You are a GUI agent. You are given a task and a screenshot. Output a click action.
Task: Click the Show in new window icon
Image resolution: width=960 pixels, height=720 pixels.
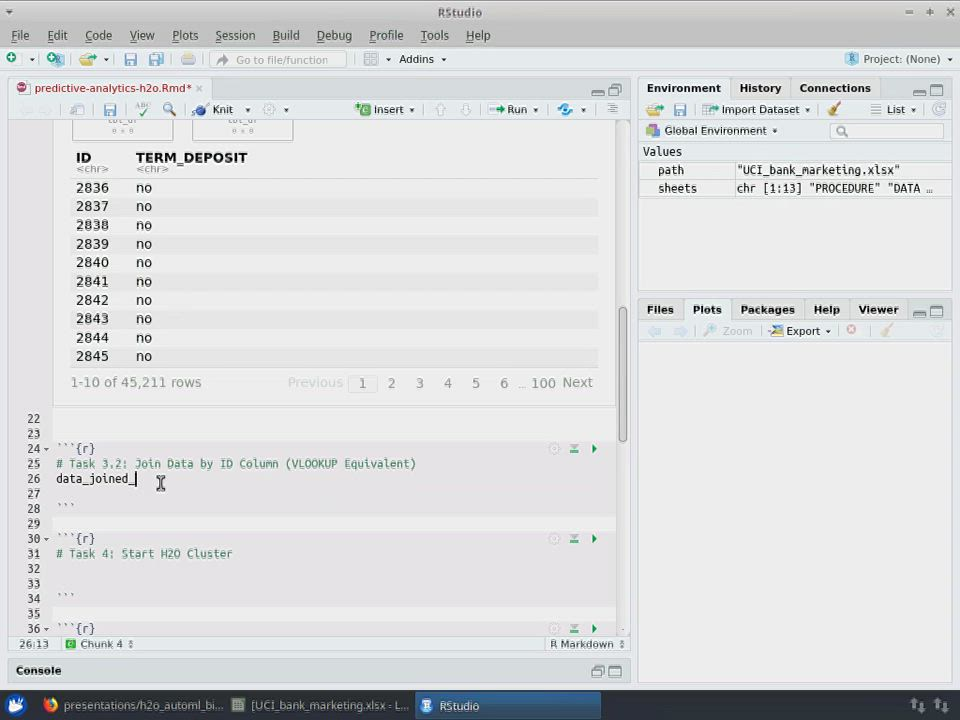click(x=77, y=110)
